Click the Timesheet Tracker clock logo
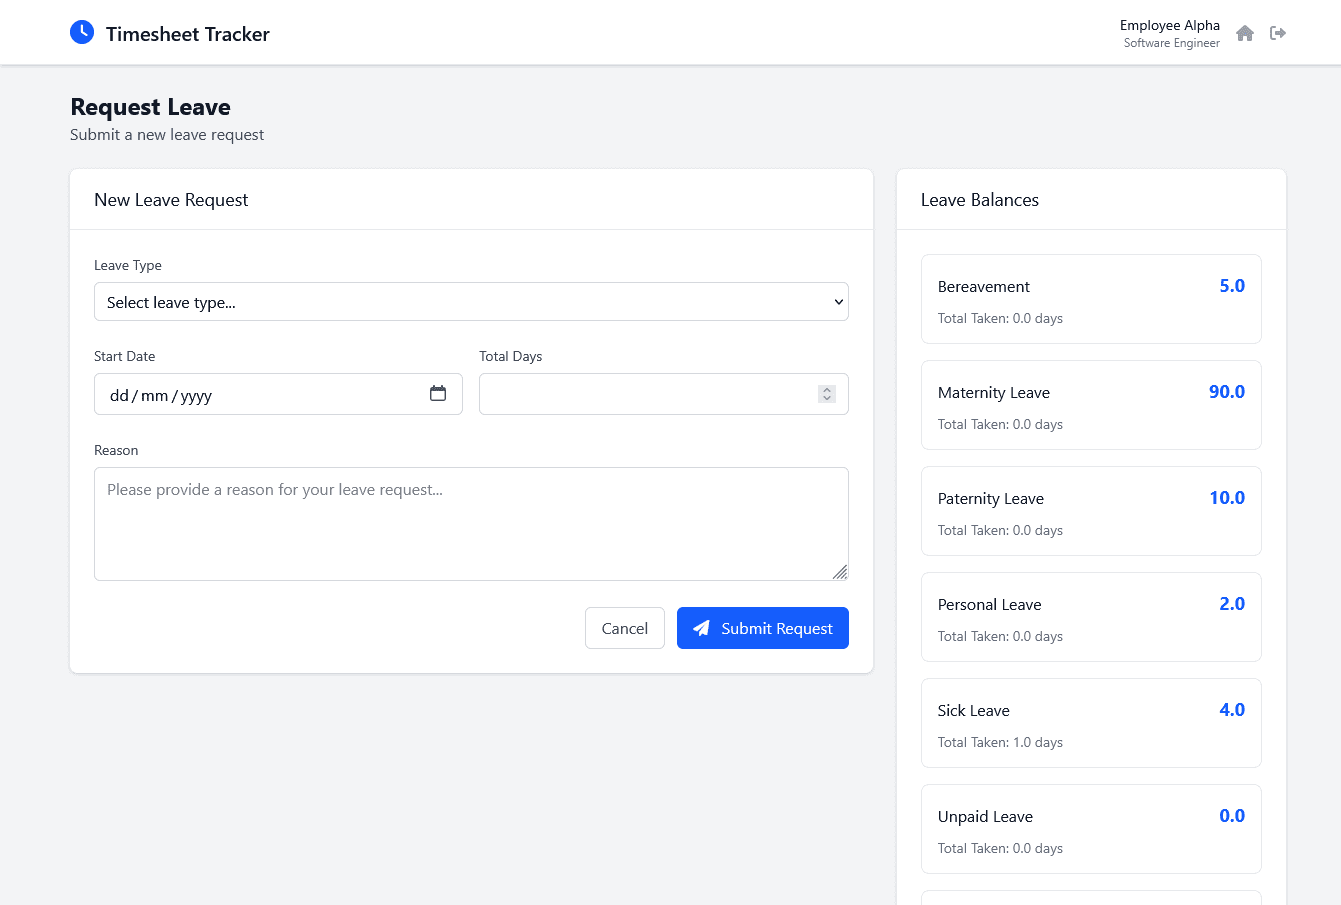This screenshot has height=905, width=1341. click(x=81, y=31)
